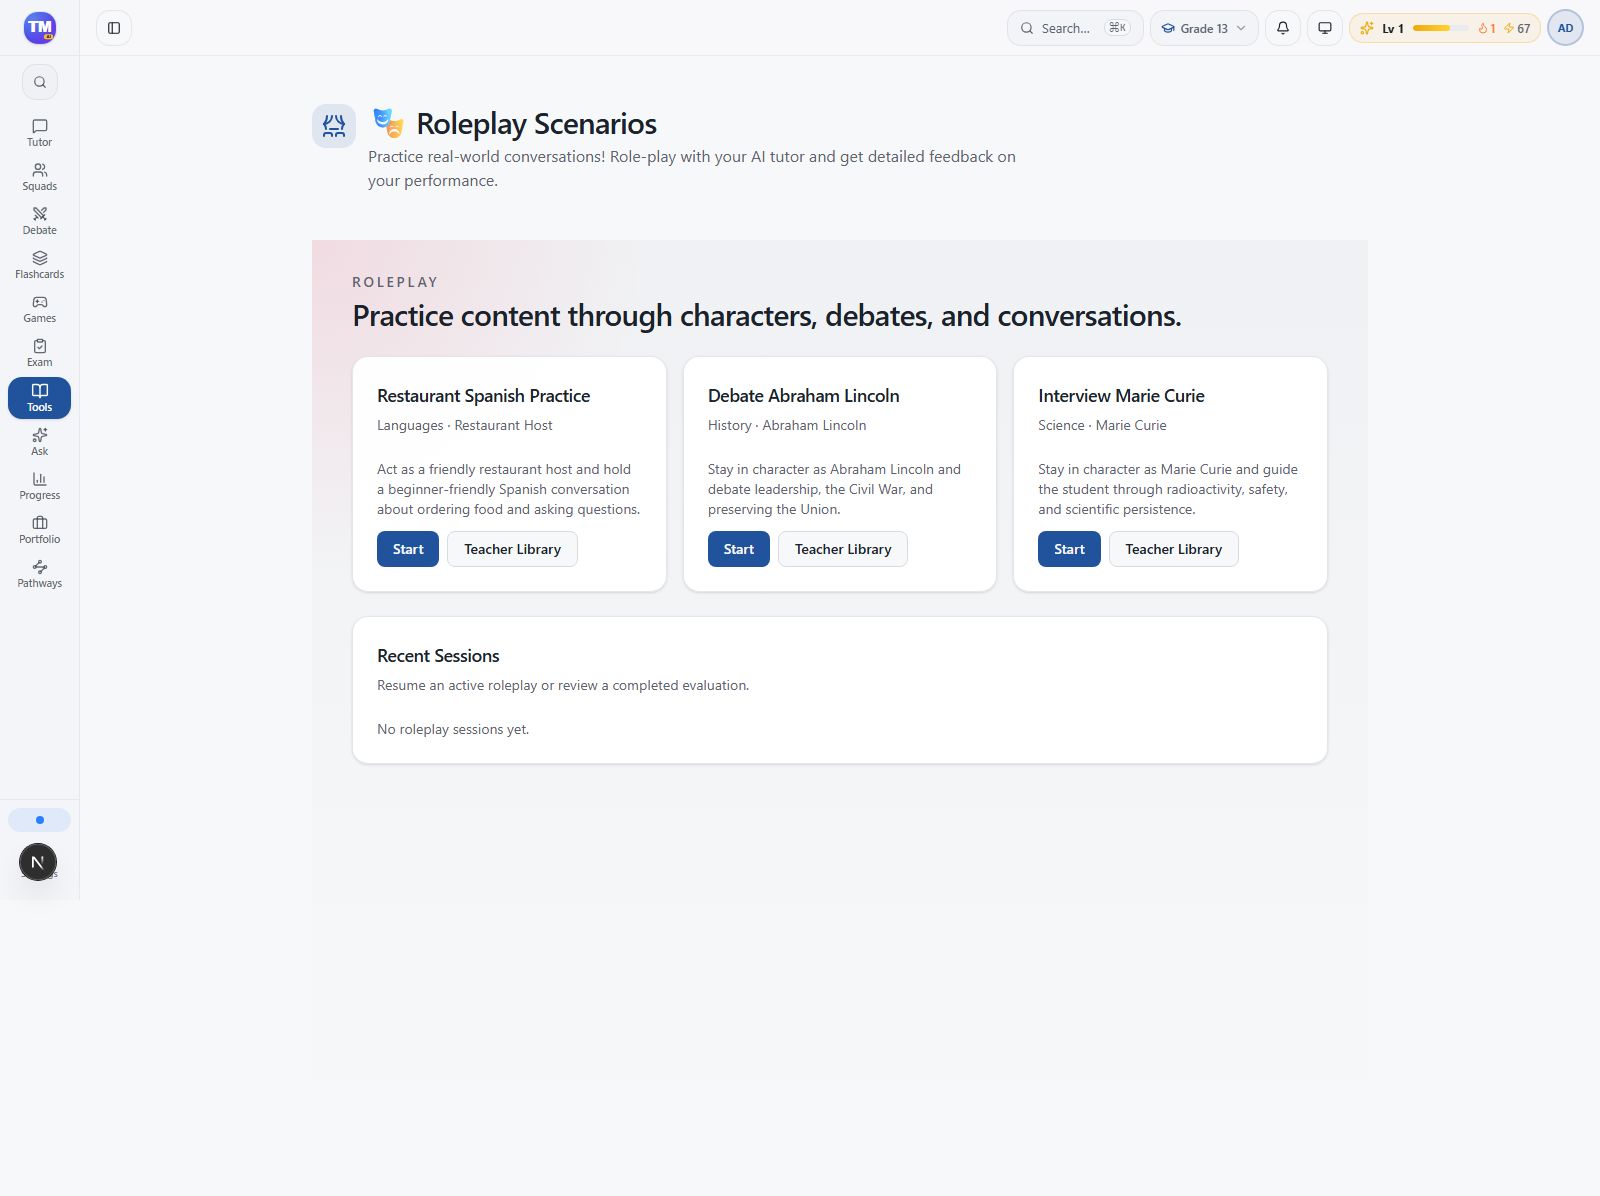Open the AD user avatar menu
This screenshot has height=1196, width=1600.
click(1565, 28)
